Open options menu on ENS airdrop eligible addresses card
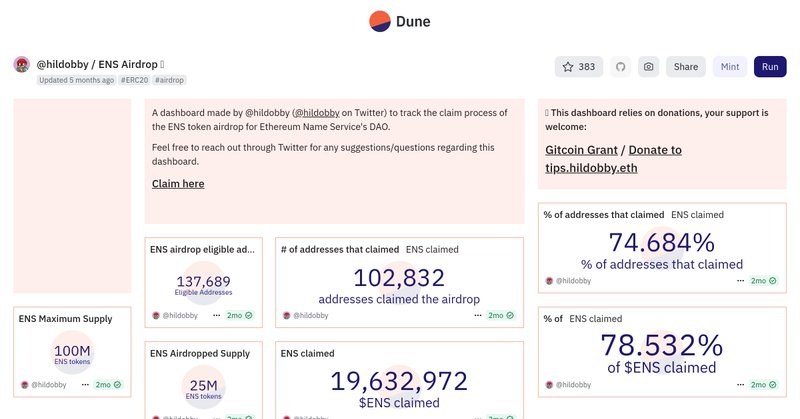The width and height of the screenshot is (800, 419). tap(216, 315)
